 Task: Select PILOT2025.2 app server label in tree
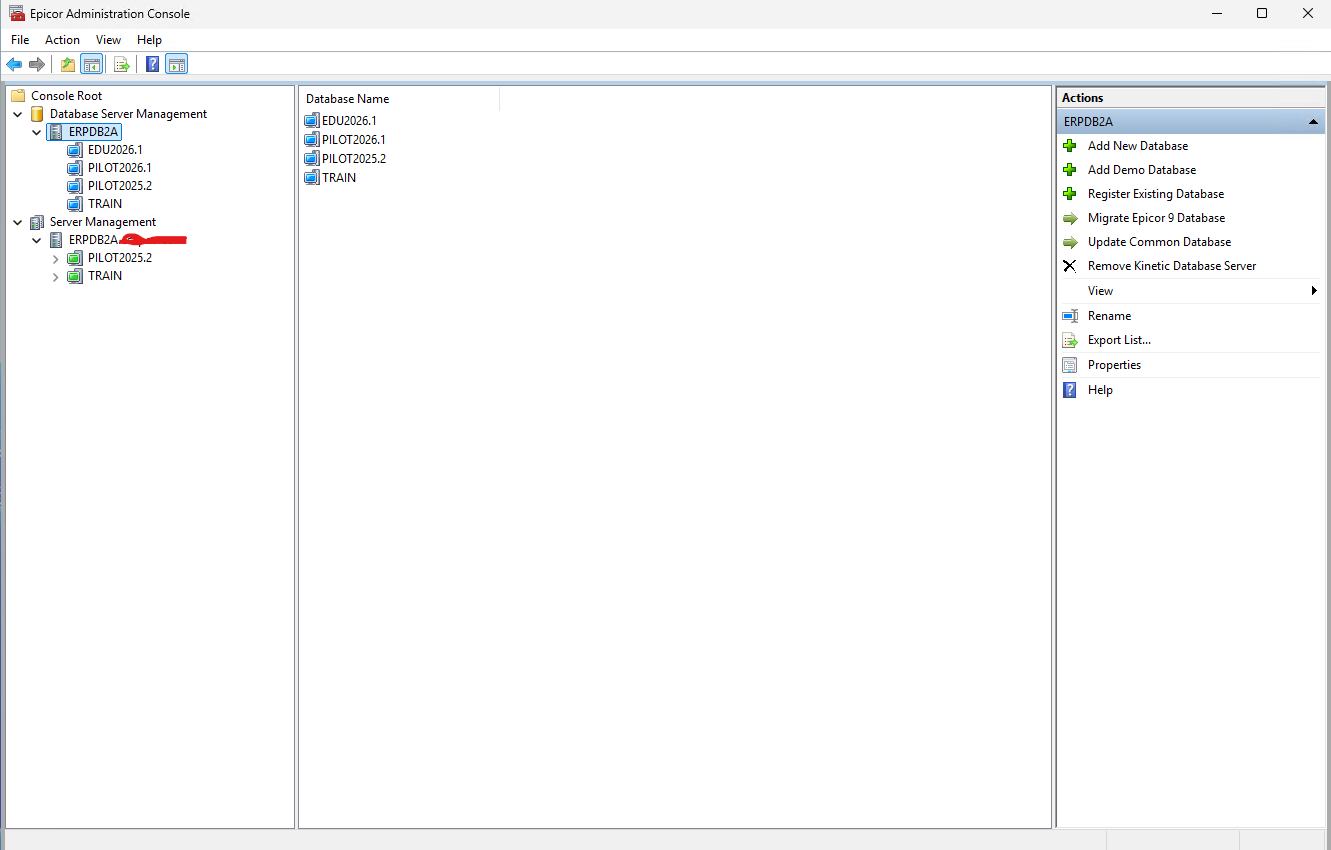(119, 258)
